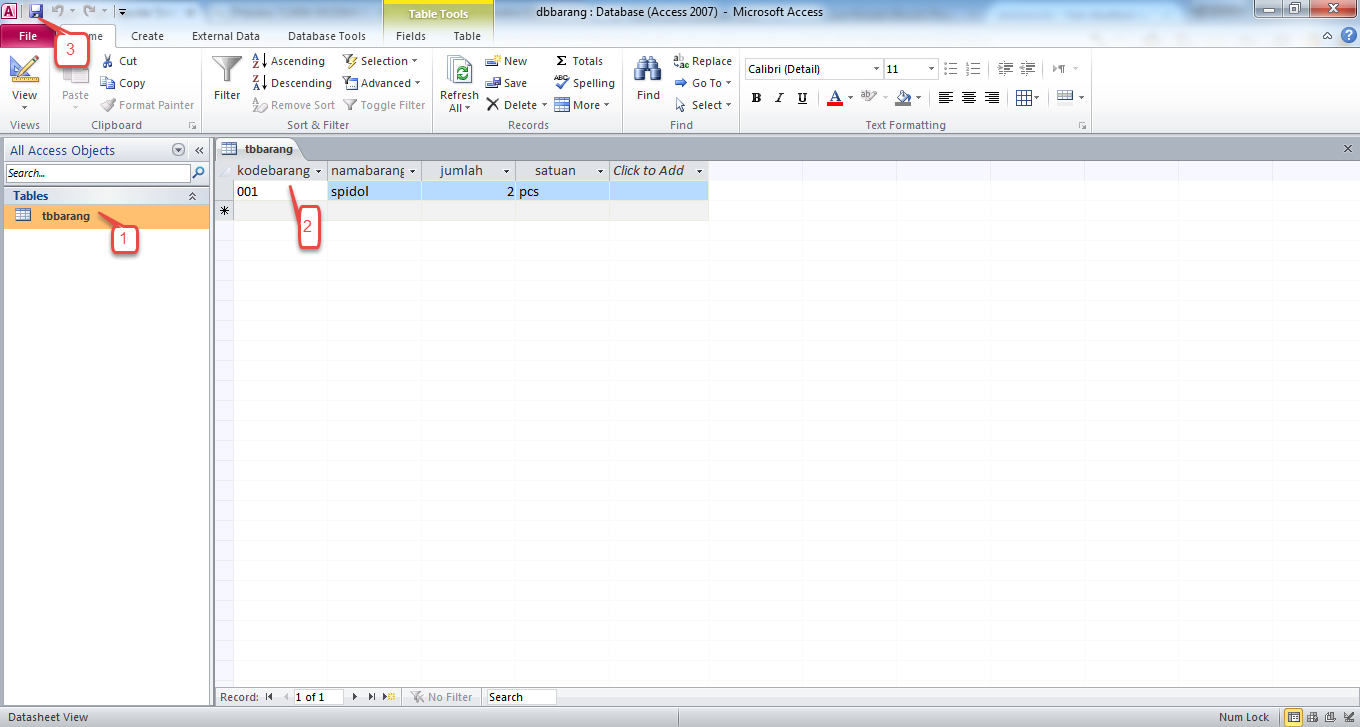Select the cell containing spidol
The image size is (1360, 727).
[374, 191]
